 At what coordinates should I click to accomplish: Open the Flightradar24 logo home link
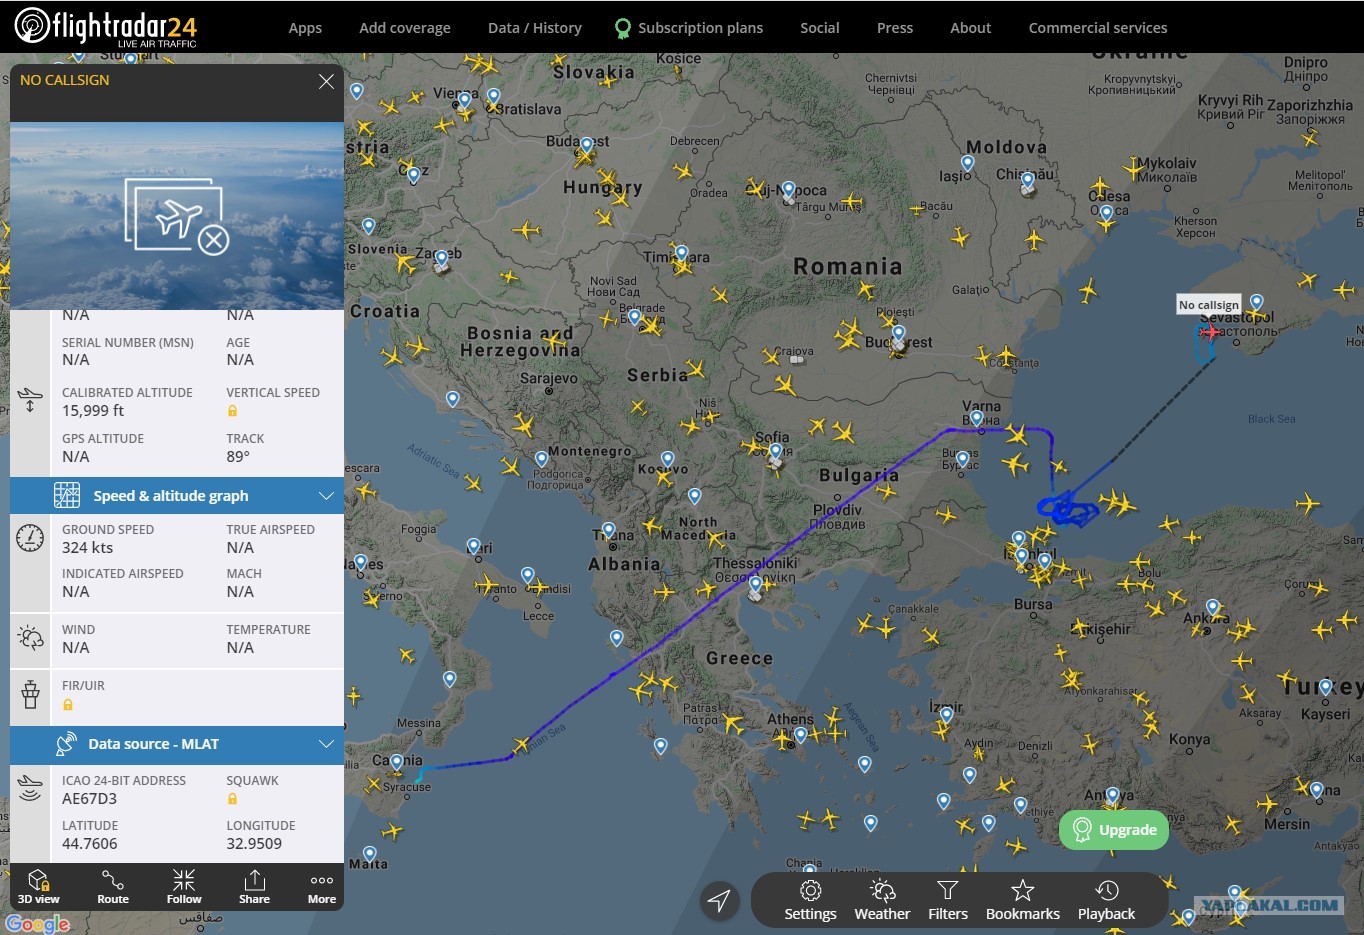[105, 27]
